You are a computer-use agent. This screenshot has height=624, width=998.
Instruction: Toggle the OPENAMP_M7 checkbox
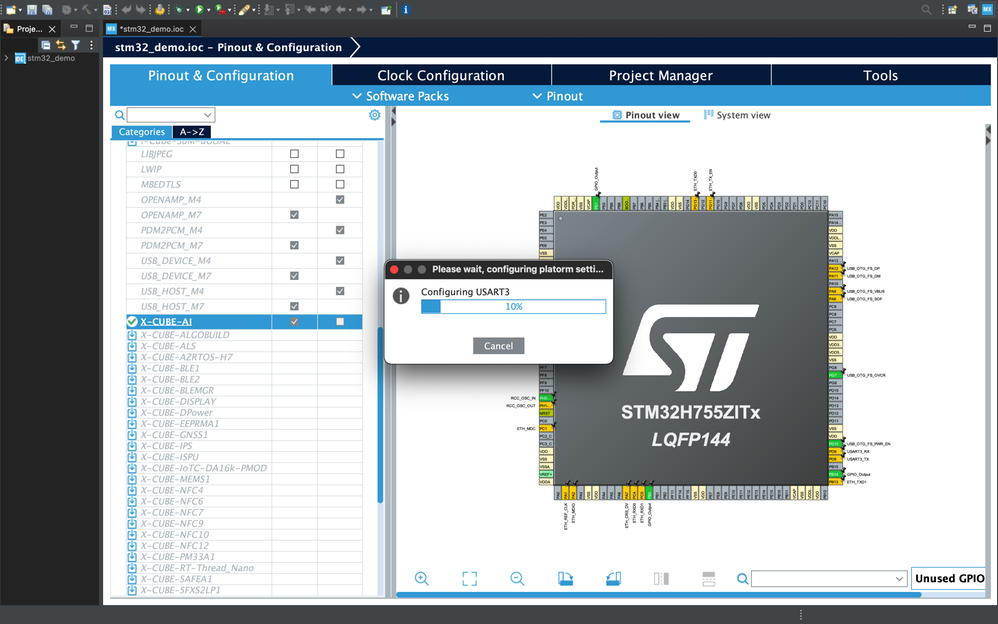click(x=294, y=215)
